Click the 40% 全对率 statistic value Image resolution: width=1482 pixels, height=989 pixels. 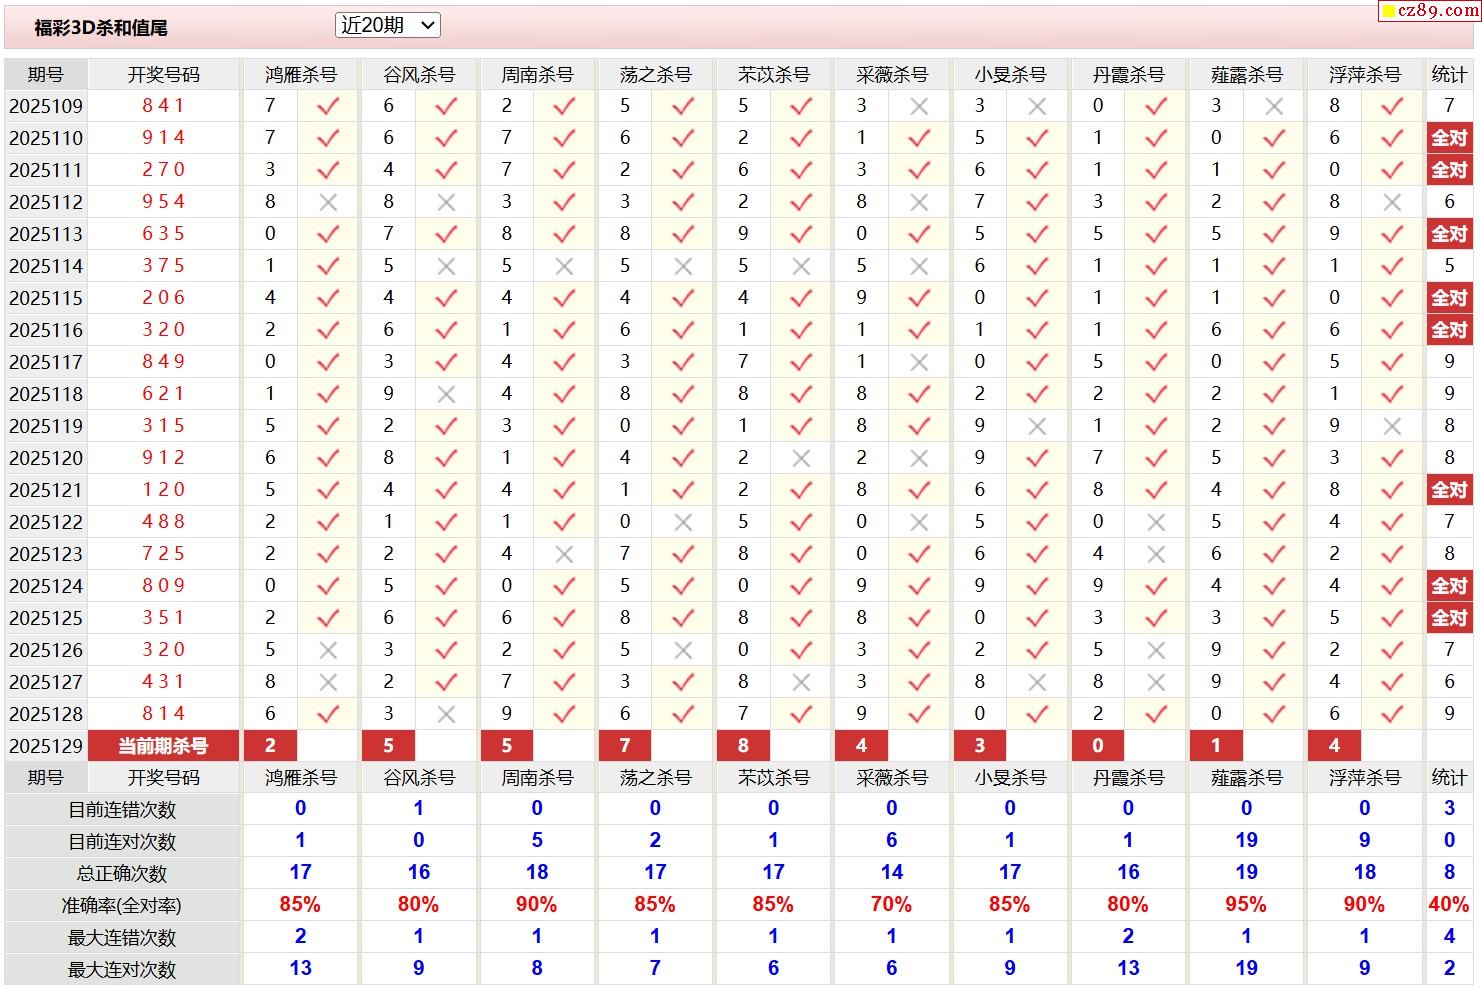[1449, 905]
